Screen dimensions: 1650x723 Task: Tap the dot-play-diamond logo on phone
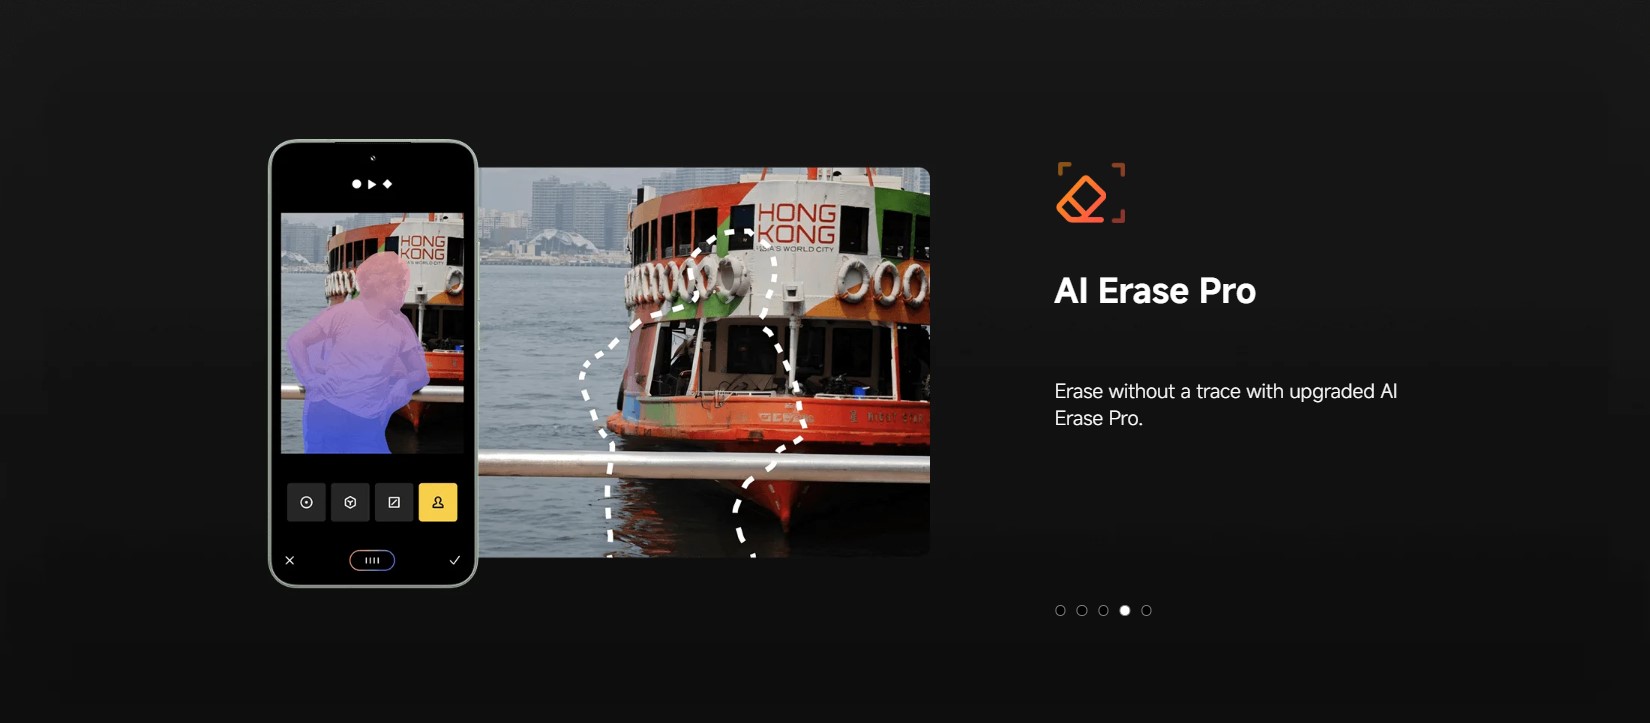point(372,184)
